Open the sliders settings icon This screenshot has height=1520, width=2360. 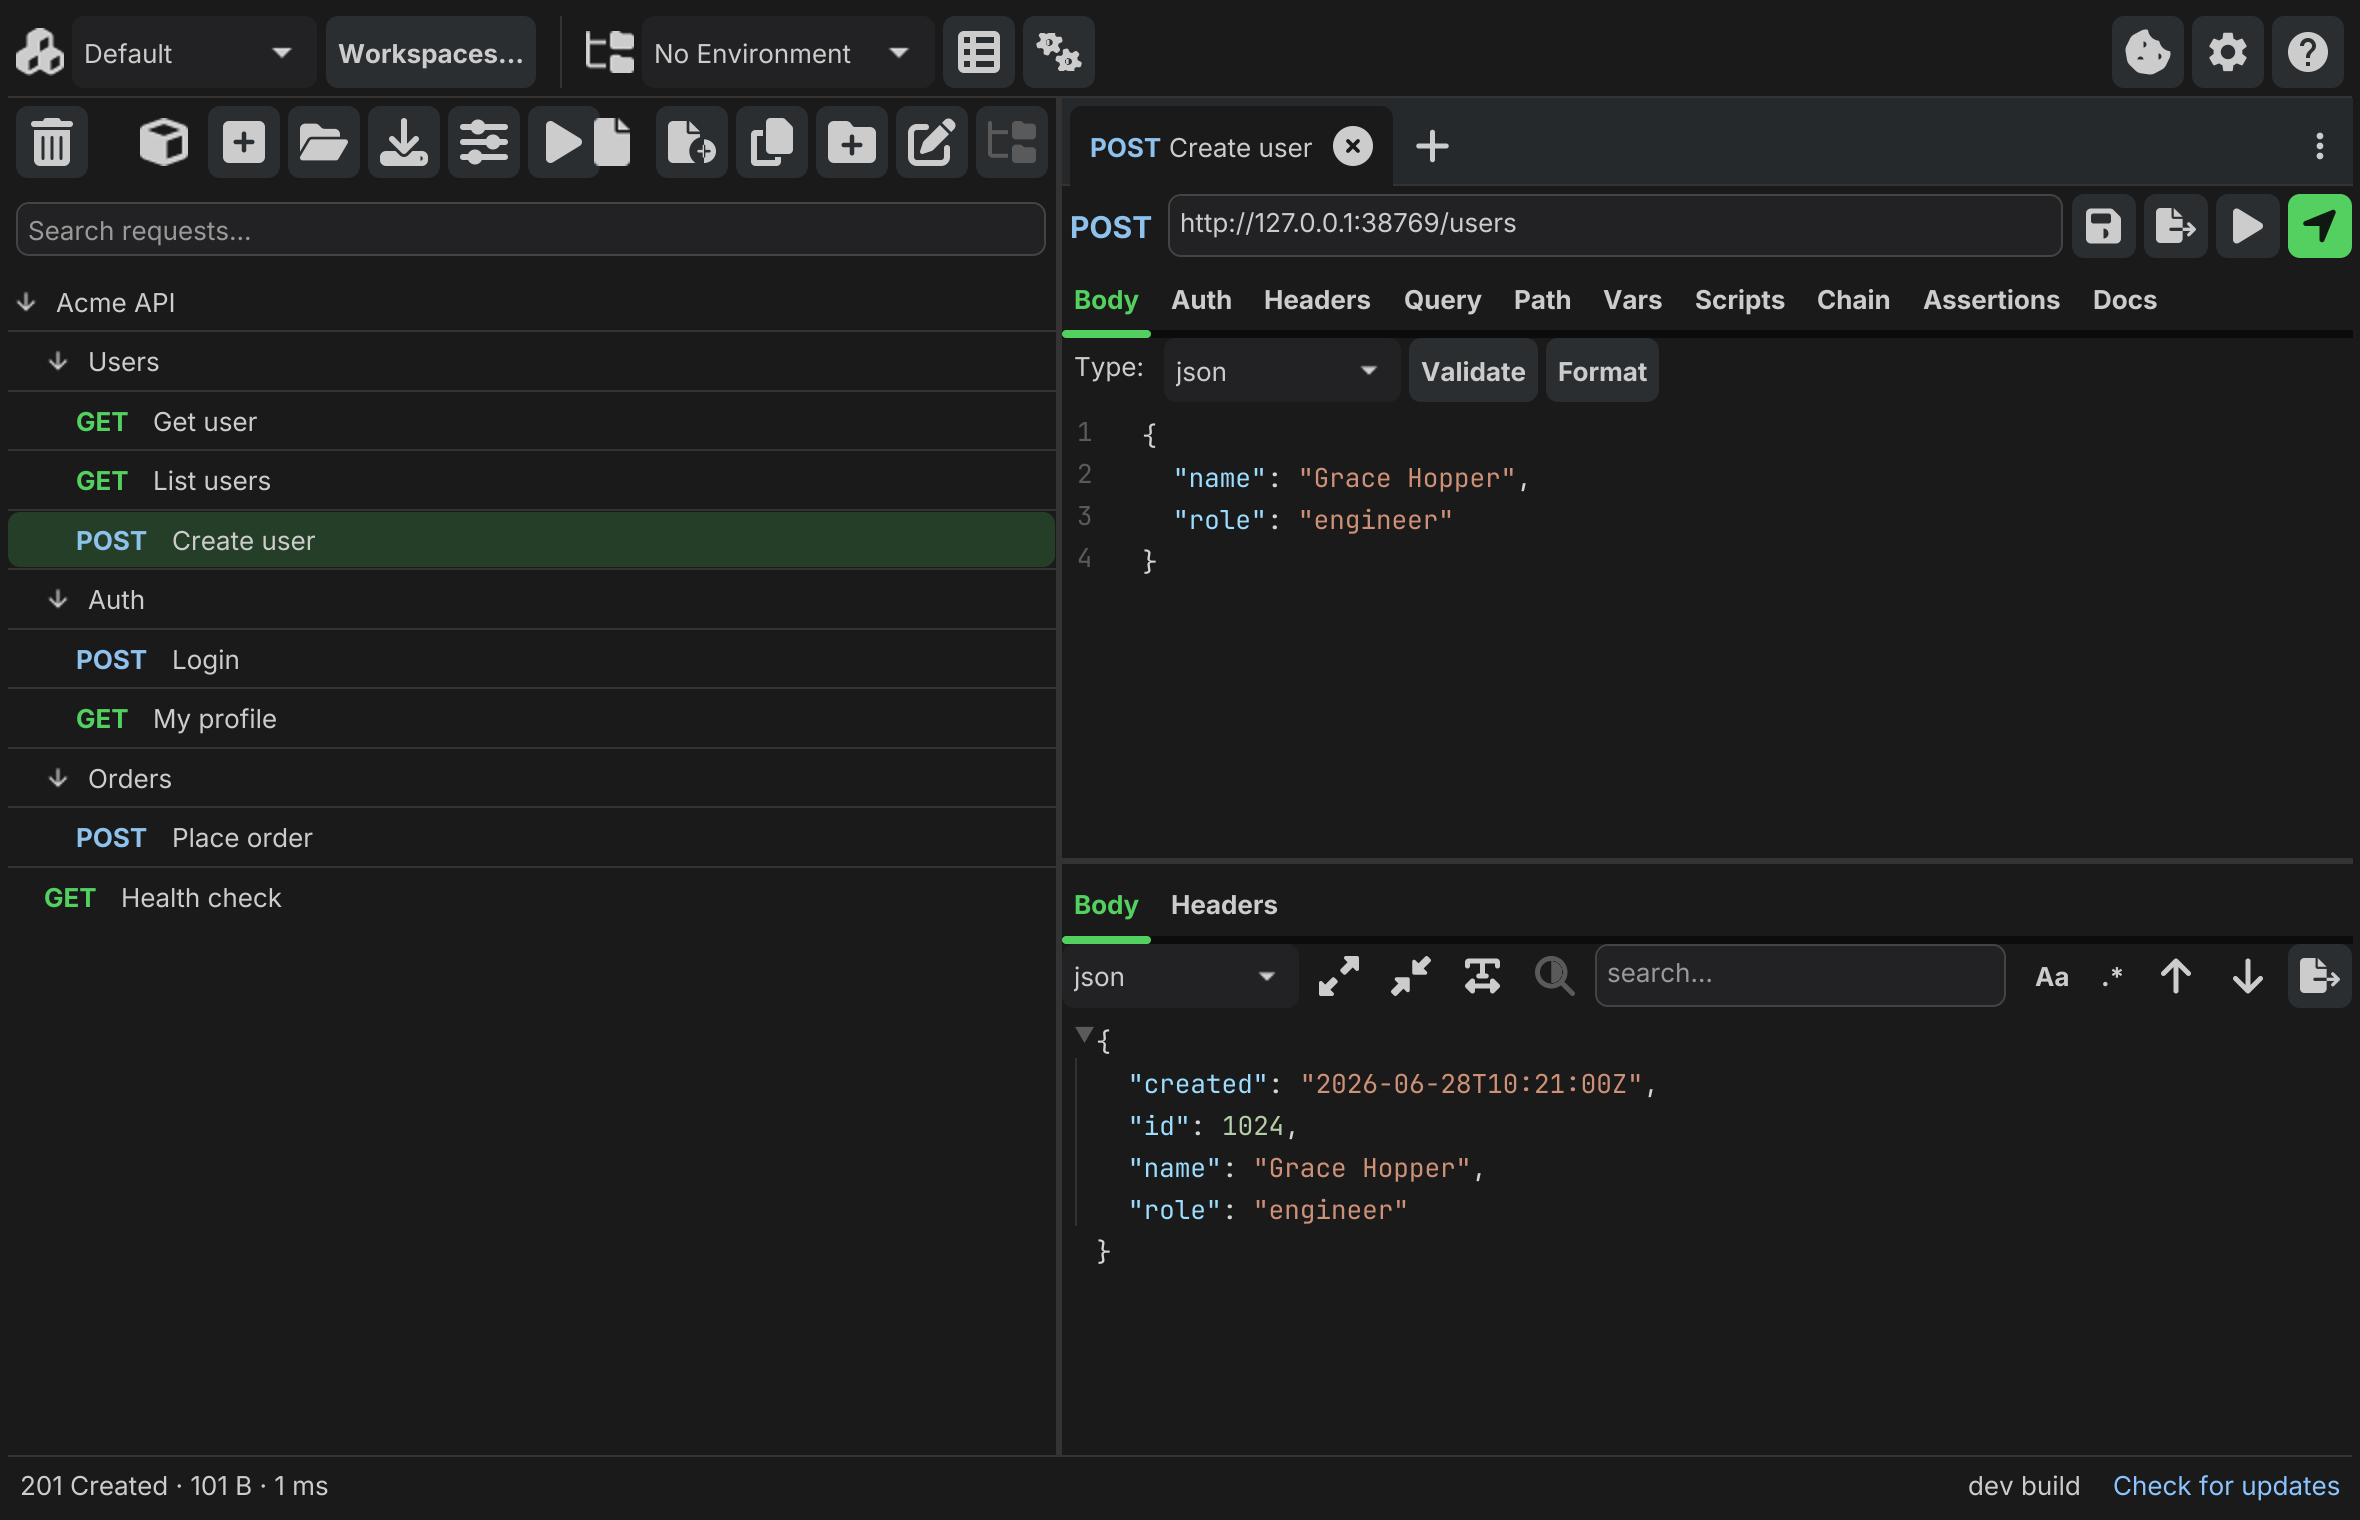click(483, 143)
